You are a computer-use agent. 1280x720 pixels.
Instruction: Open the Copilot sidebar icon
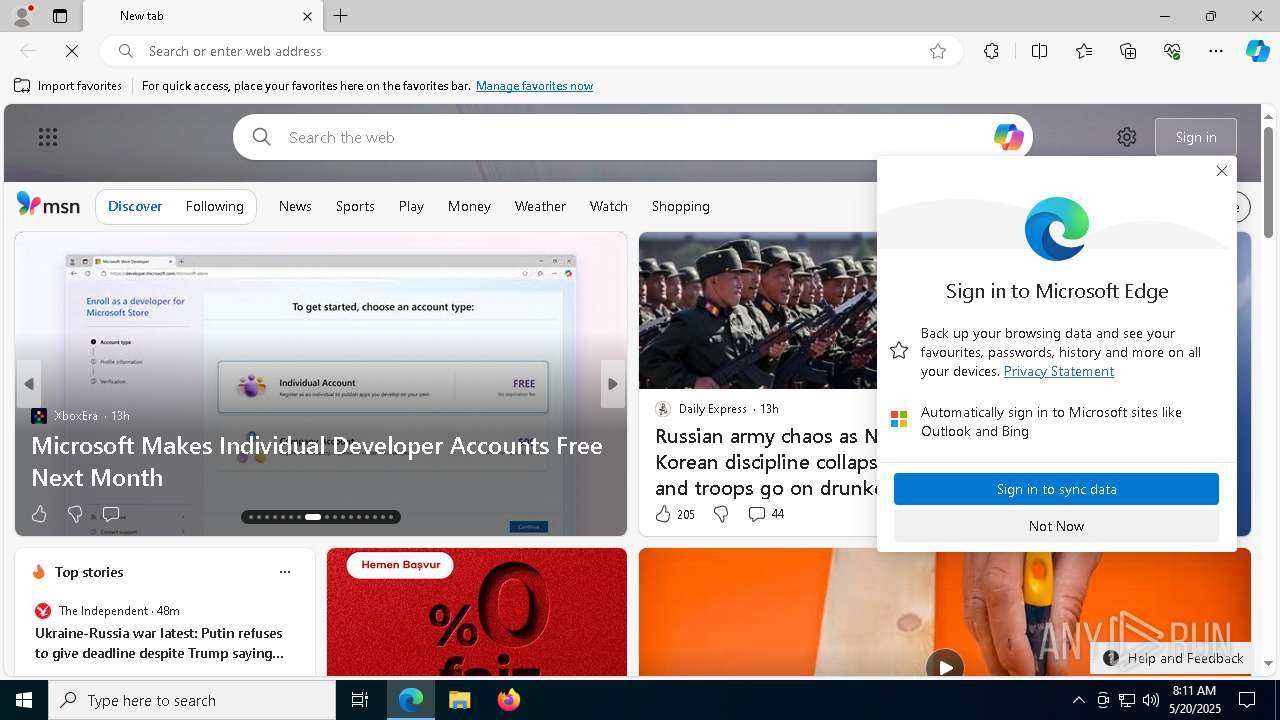point(1257,51)
